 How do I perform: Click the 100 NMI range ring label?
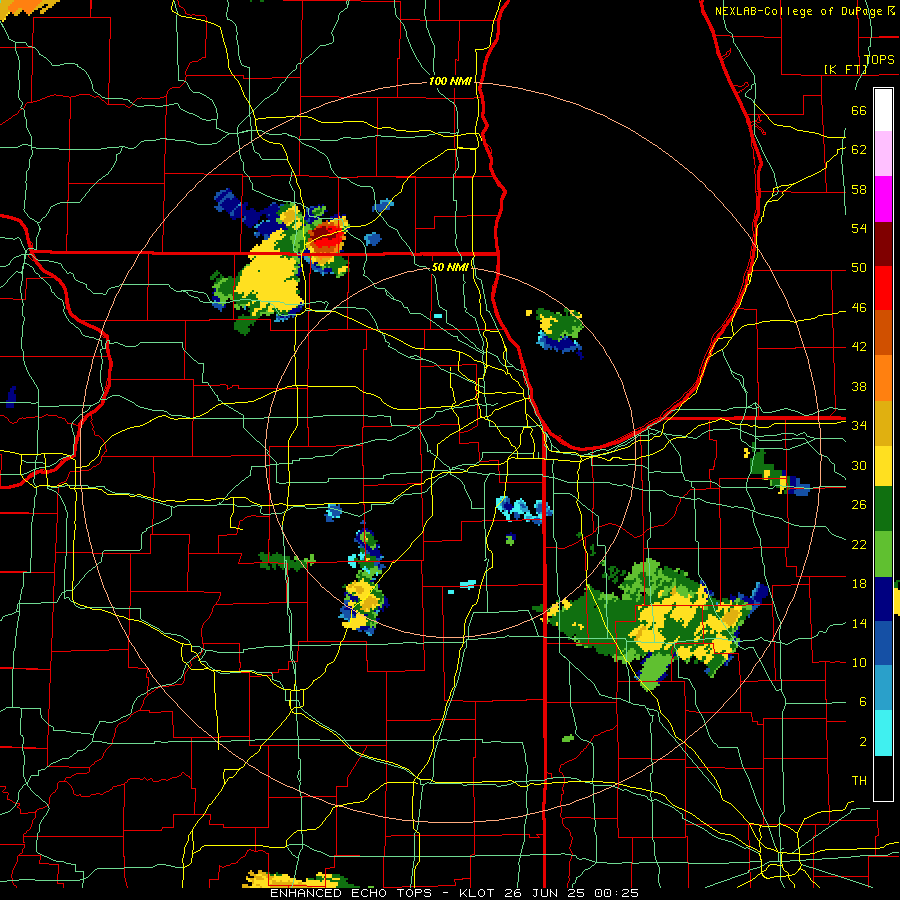[450, 82]
